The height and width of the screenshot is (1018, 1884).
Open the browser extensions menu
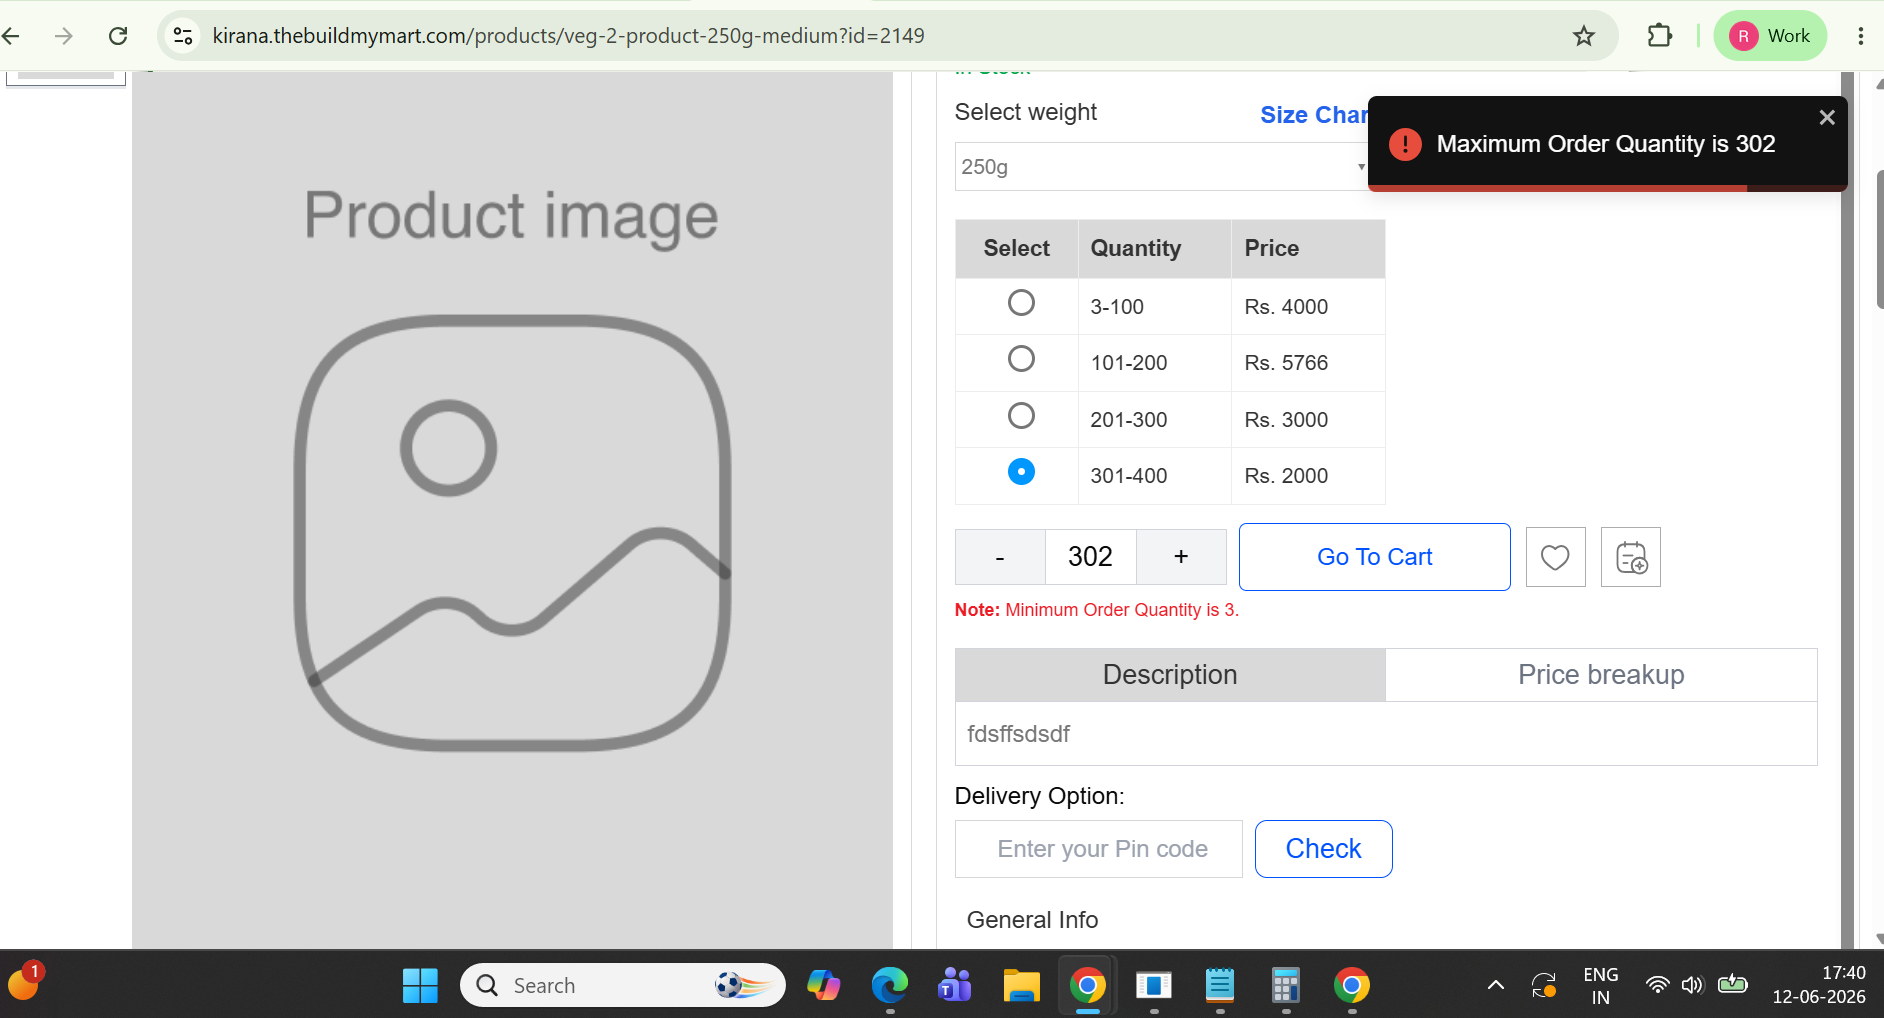[x=1660, y=36]
